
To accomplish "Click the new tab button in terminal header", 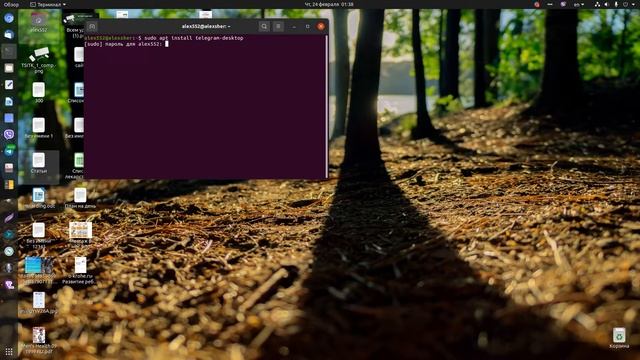I will tap(92, 27).
